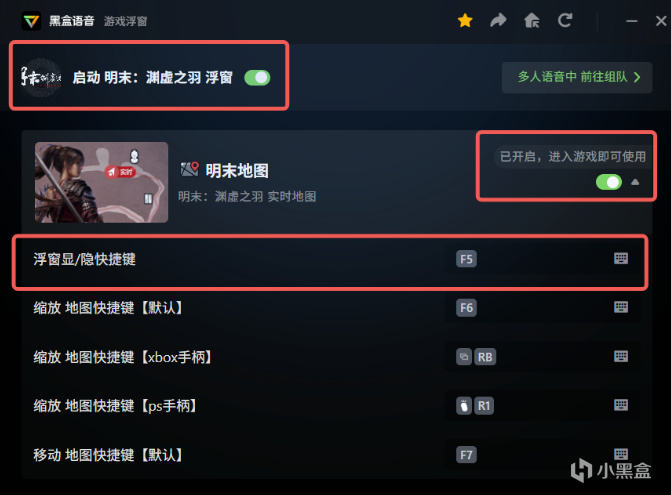Click keyboard icon for ps手柄 shortcut row
Screen dimensions: 671x495
621,405
